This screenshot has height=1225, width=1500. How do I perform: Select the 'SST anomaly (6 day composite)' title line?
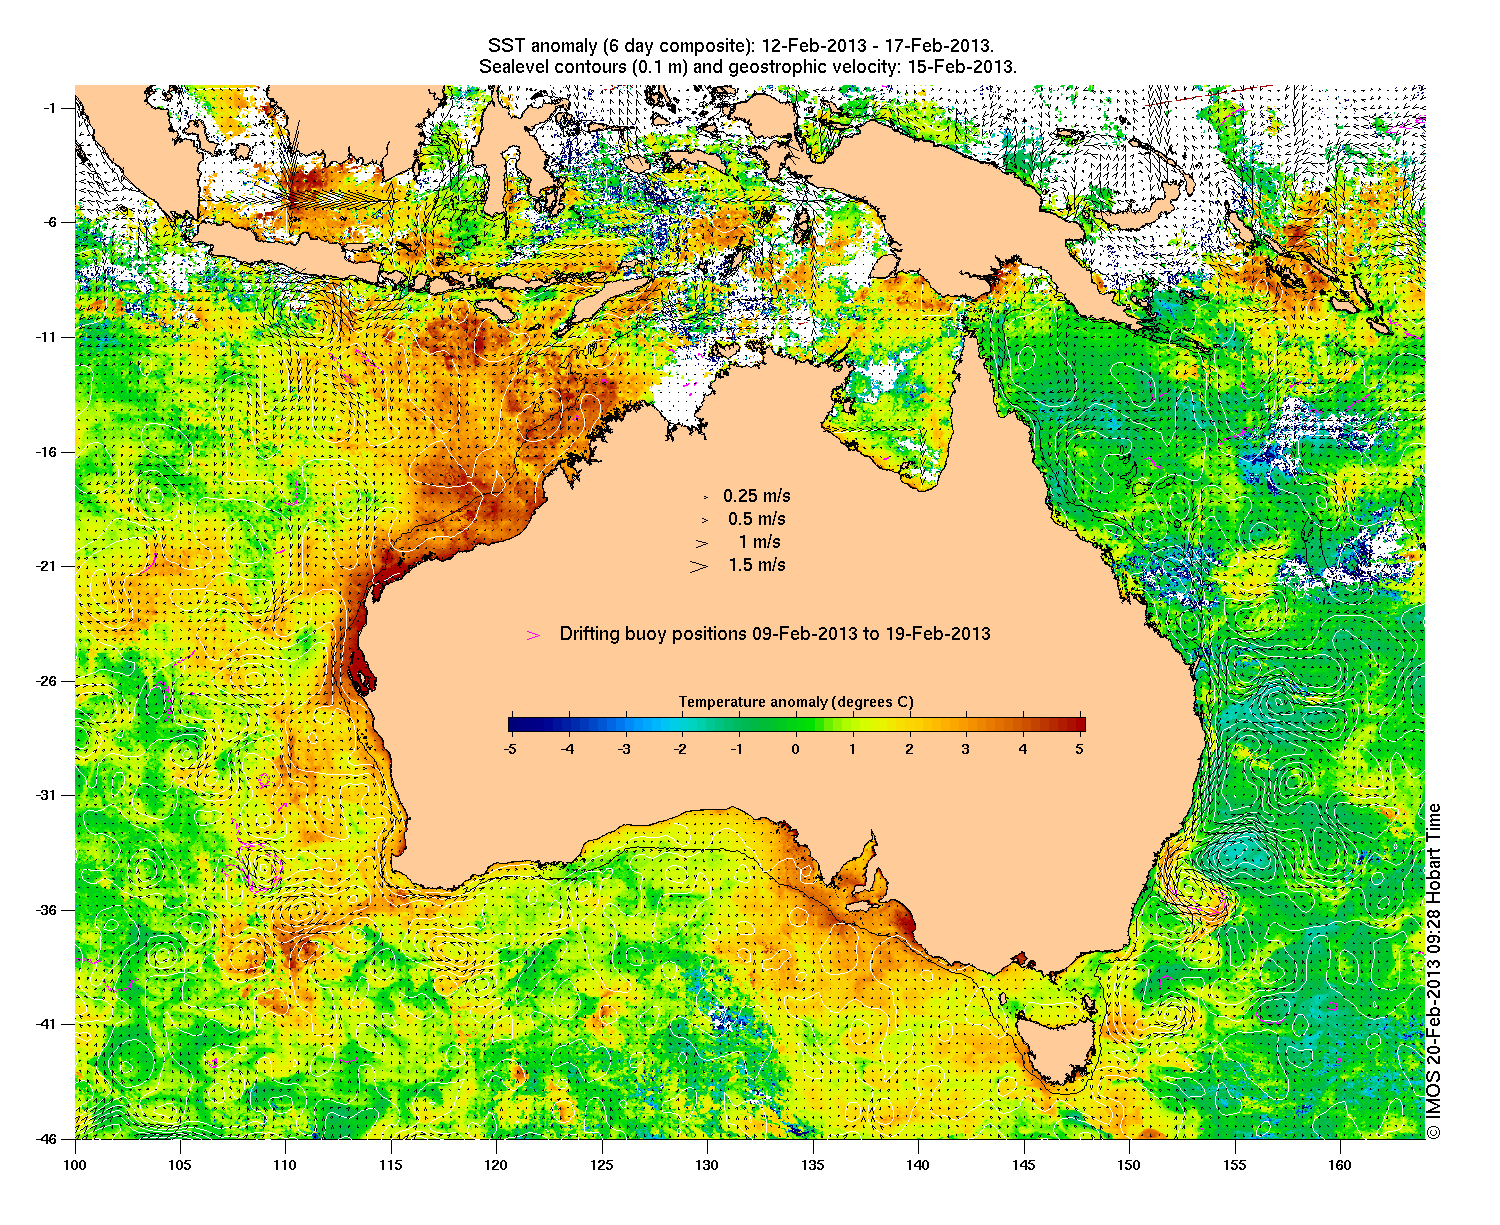pos(740,46)
